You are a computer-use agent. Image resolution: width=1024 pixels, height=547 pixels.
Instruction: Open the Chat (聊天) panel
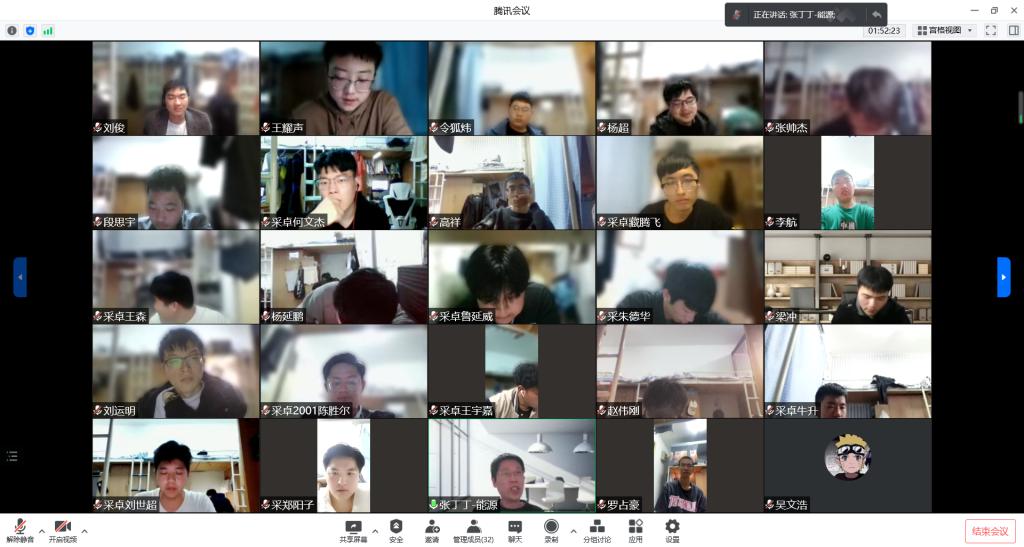(514, 530)
